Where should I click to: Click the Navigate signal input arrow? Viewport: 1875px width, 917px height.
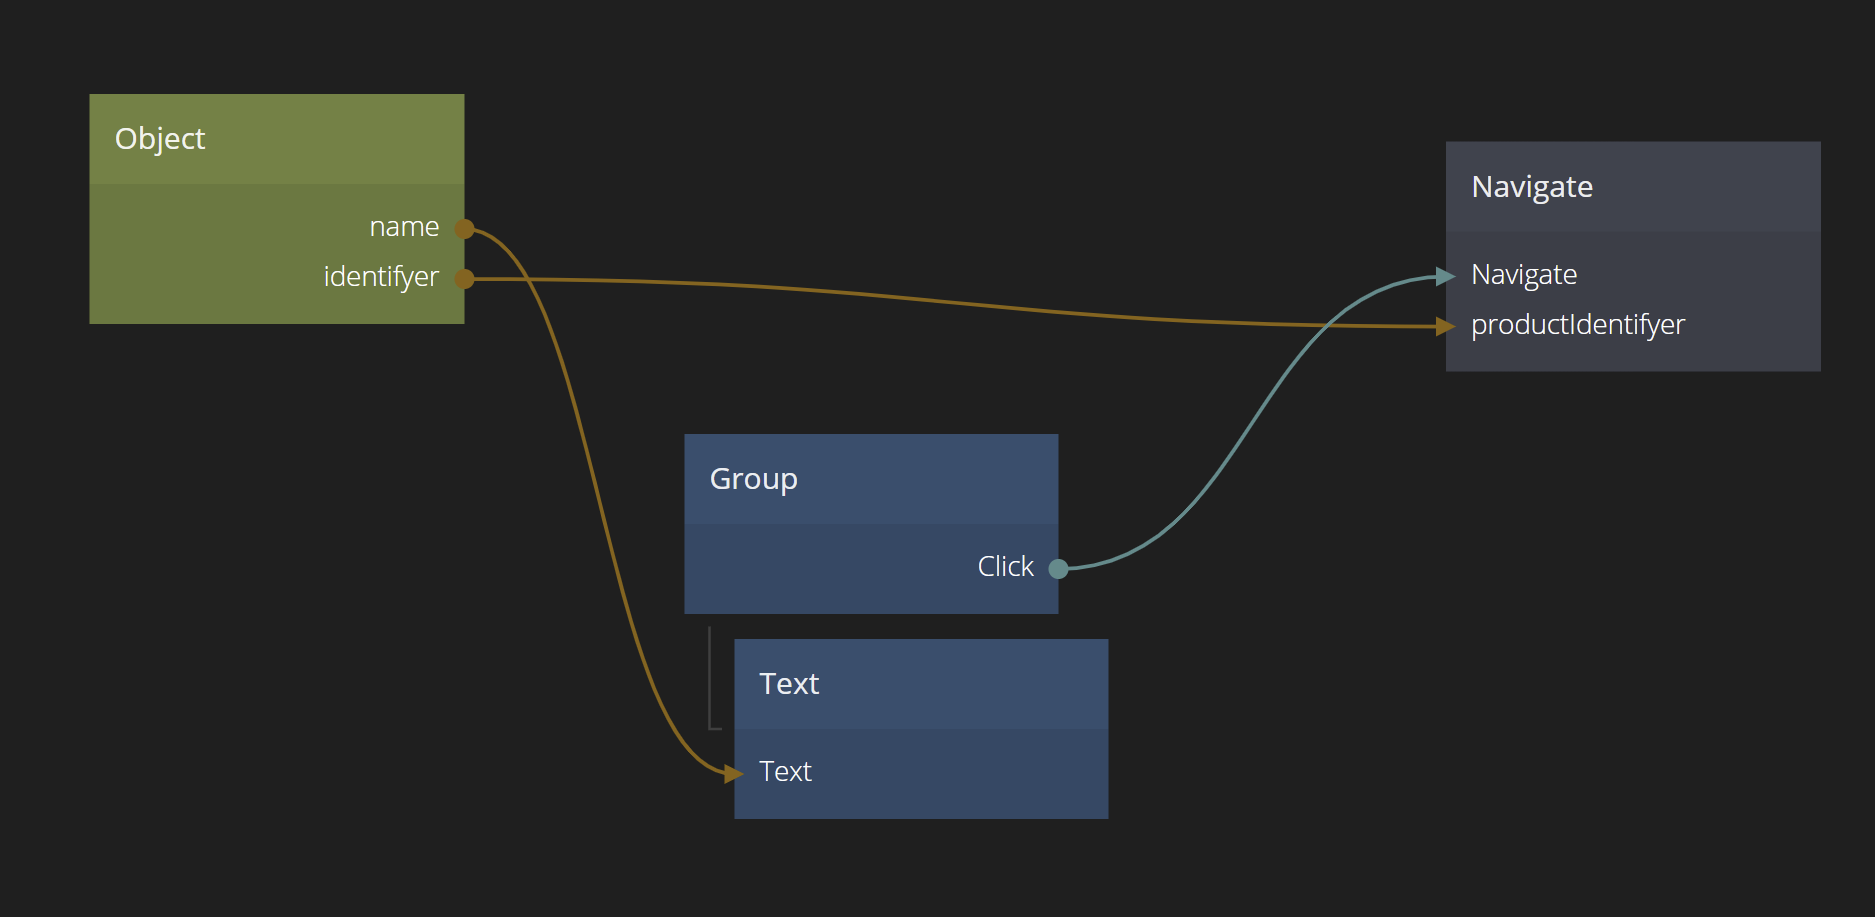(1445, 276)
